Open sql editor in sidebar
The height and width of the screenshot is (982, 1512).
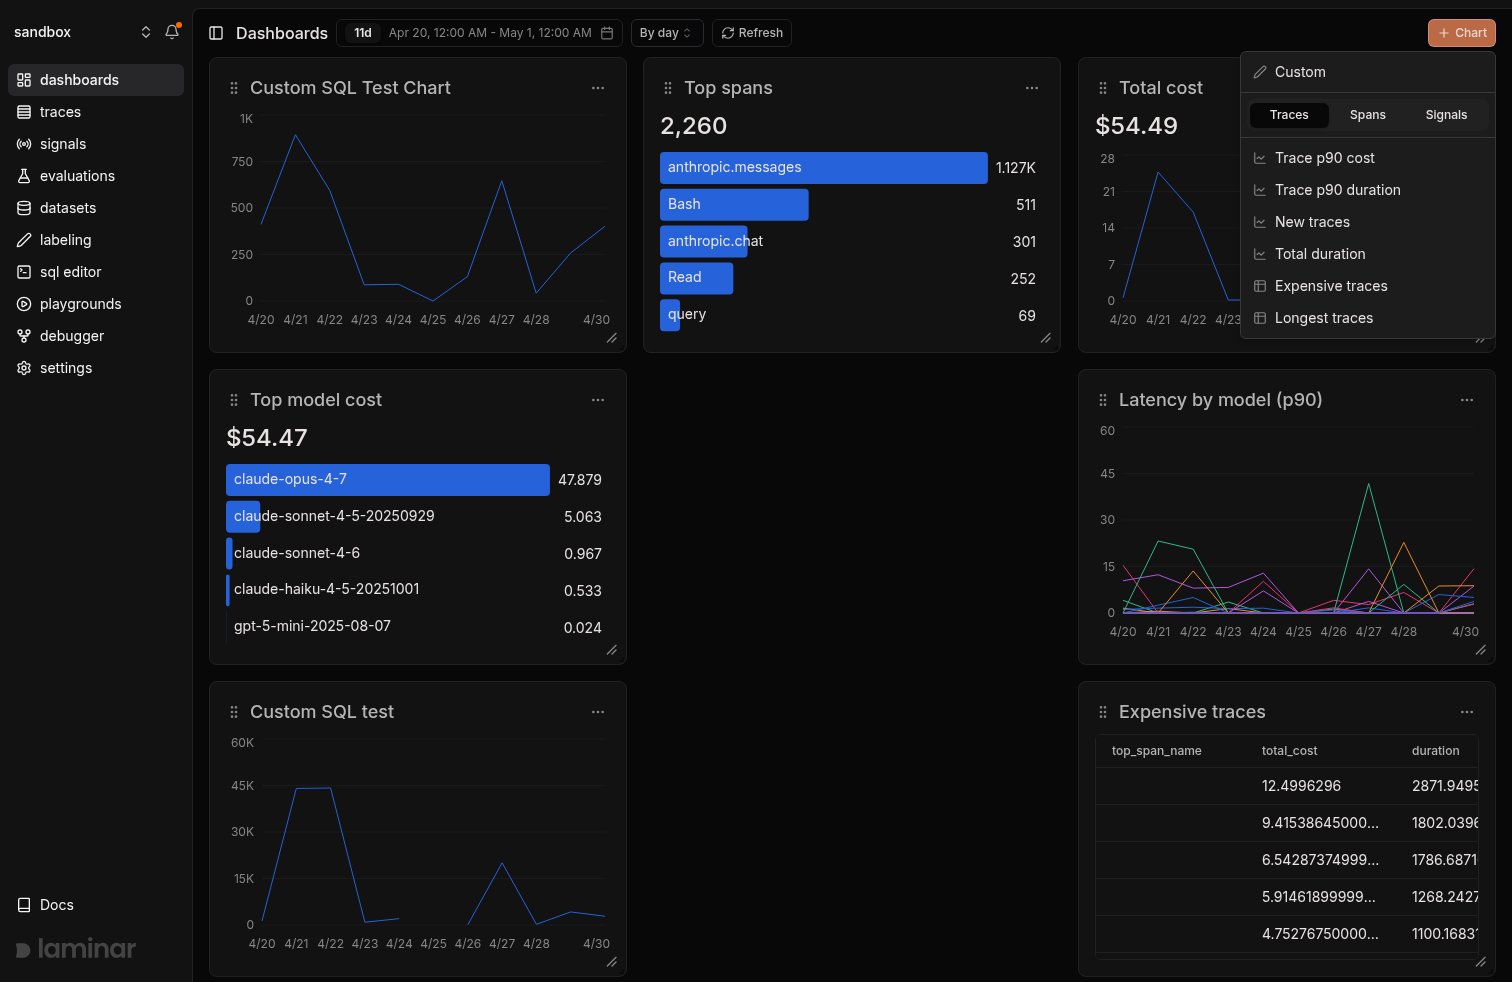[96, 272]
